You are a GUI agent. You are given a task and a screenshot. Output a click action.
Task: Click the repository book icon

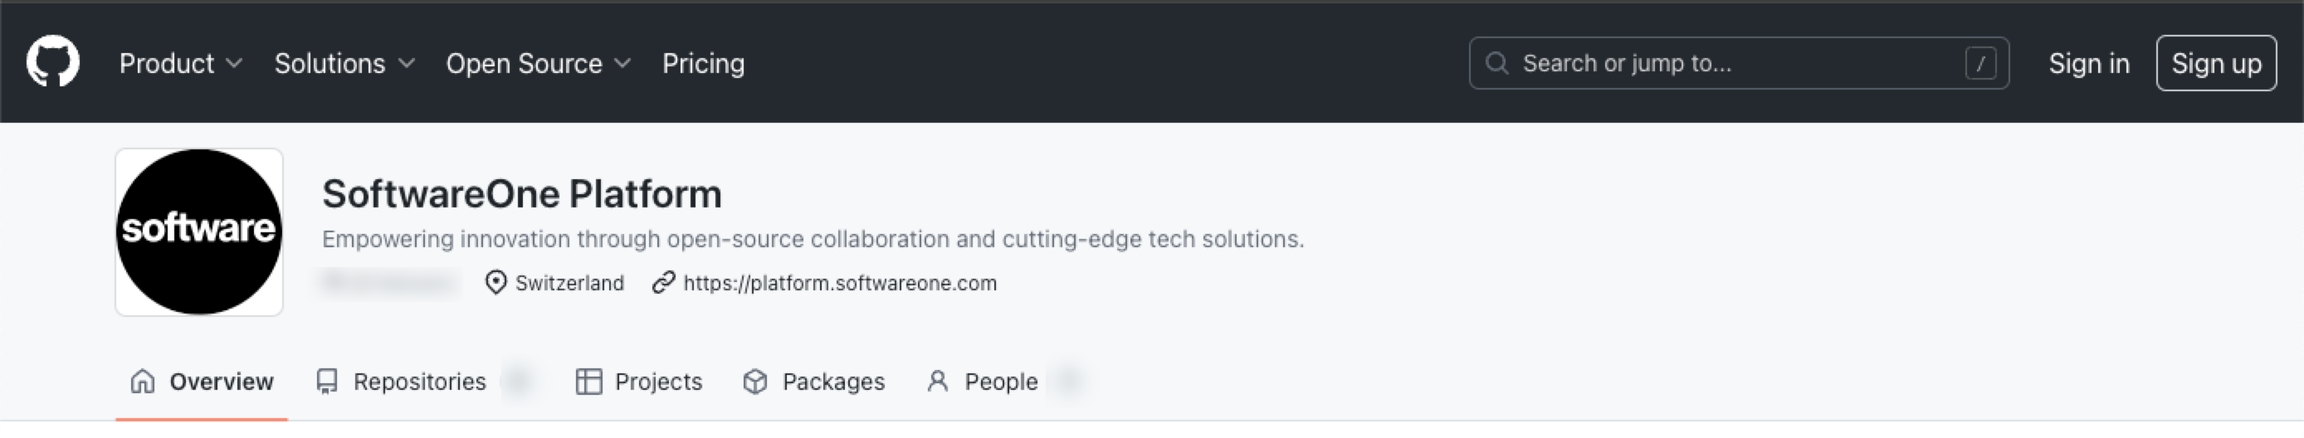(x=327, y=381)
